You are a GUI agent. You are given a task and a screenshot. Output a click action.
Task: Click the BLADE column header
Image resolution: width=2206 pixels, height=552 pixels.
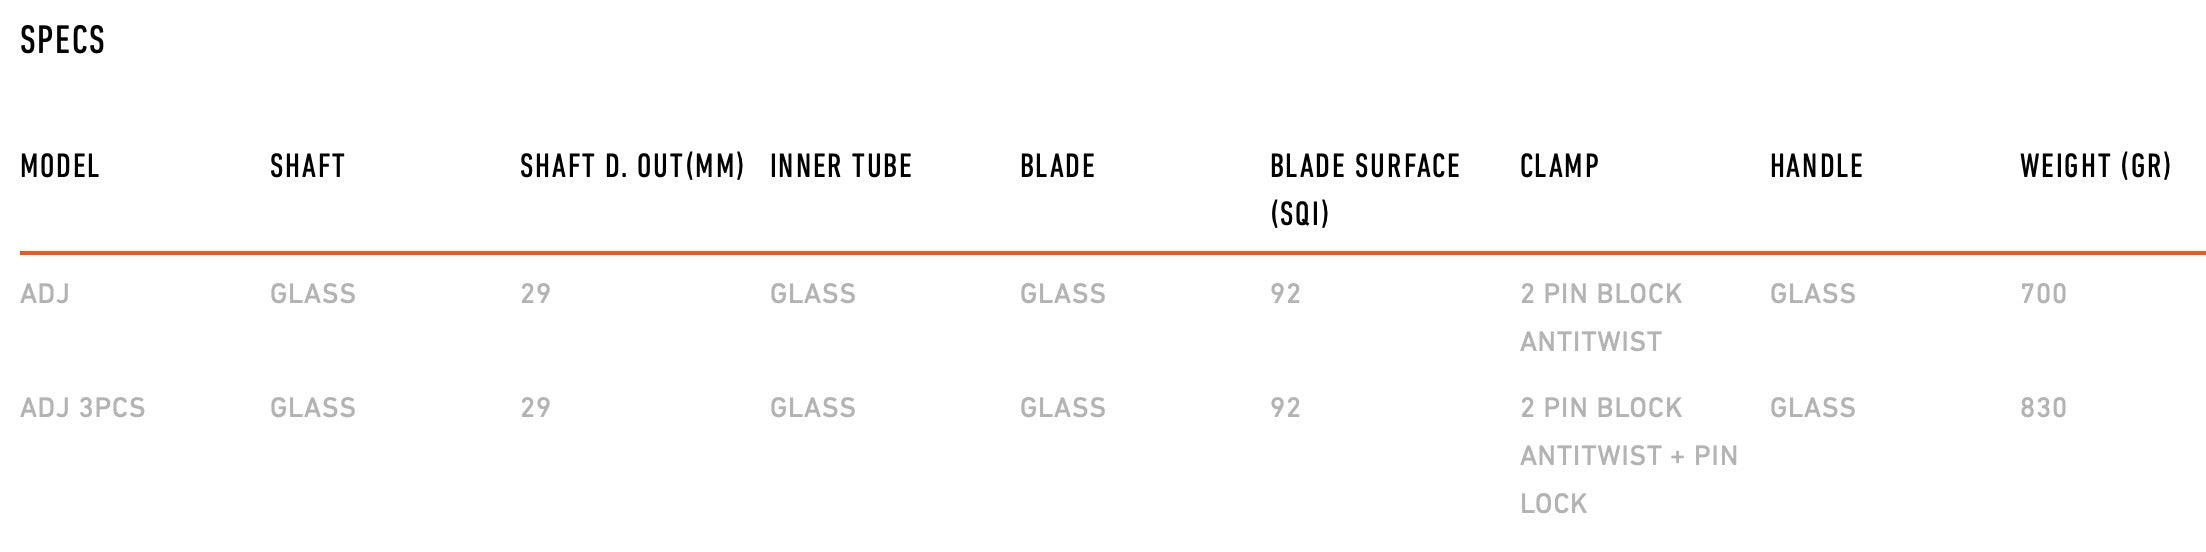tap(1057, 166)
